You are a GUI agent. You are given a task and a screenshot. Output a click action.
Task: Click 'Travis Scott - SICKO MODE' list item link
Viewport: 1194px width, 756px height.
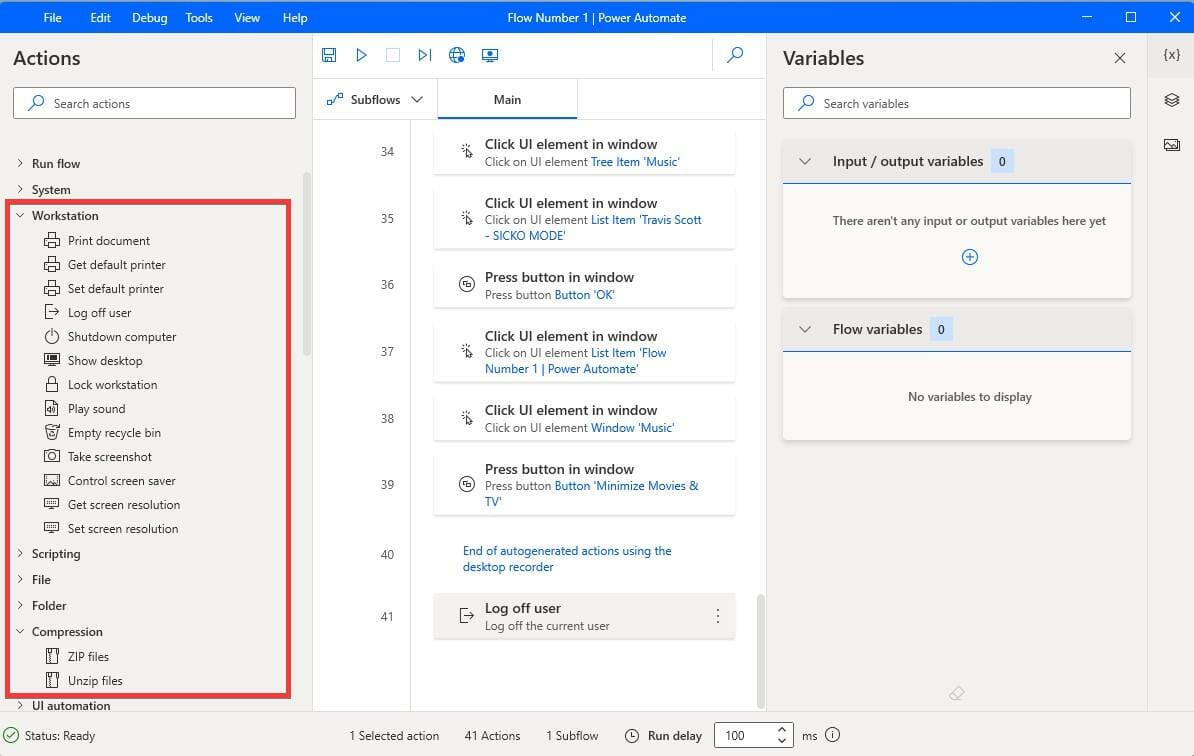coord(593,228)
